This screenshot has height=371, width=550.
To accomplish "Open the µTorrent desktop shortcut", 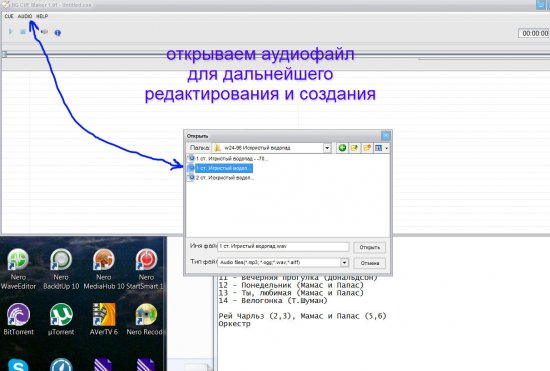I will [61, 319].
